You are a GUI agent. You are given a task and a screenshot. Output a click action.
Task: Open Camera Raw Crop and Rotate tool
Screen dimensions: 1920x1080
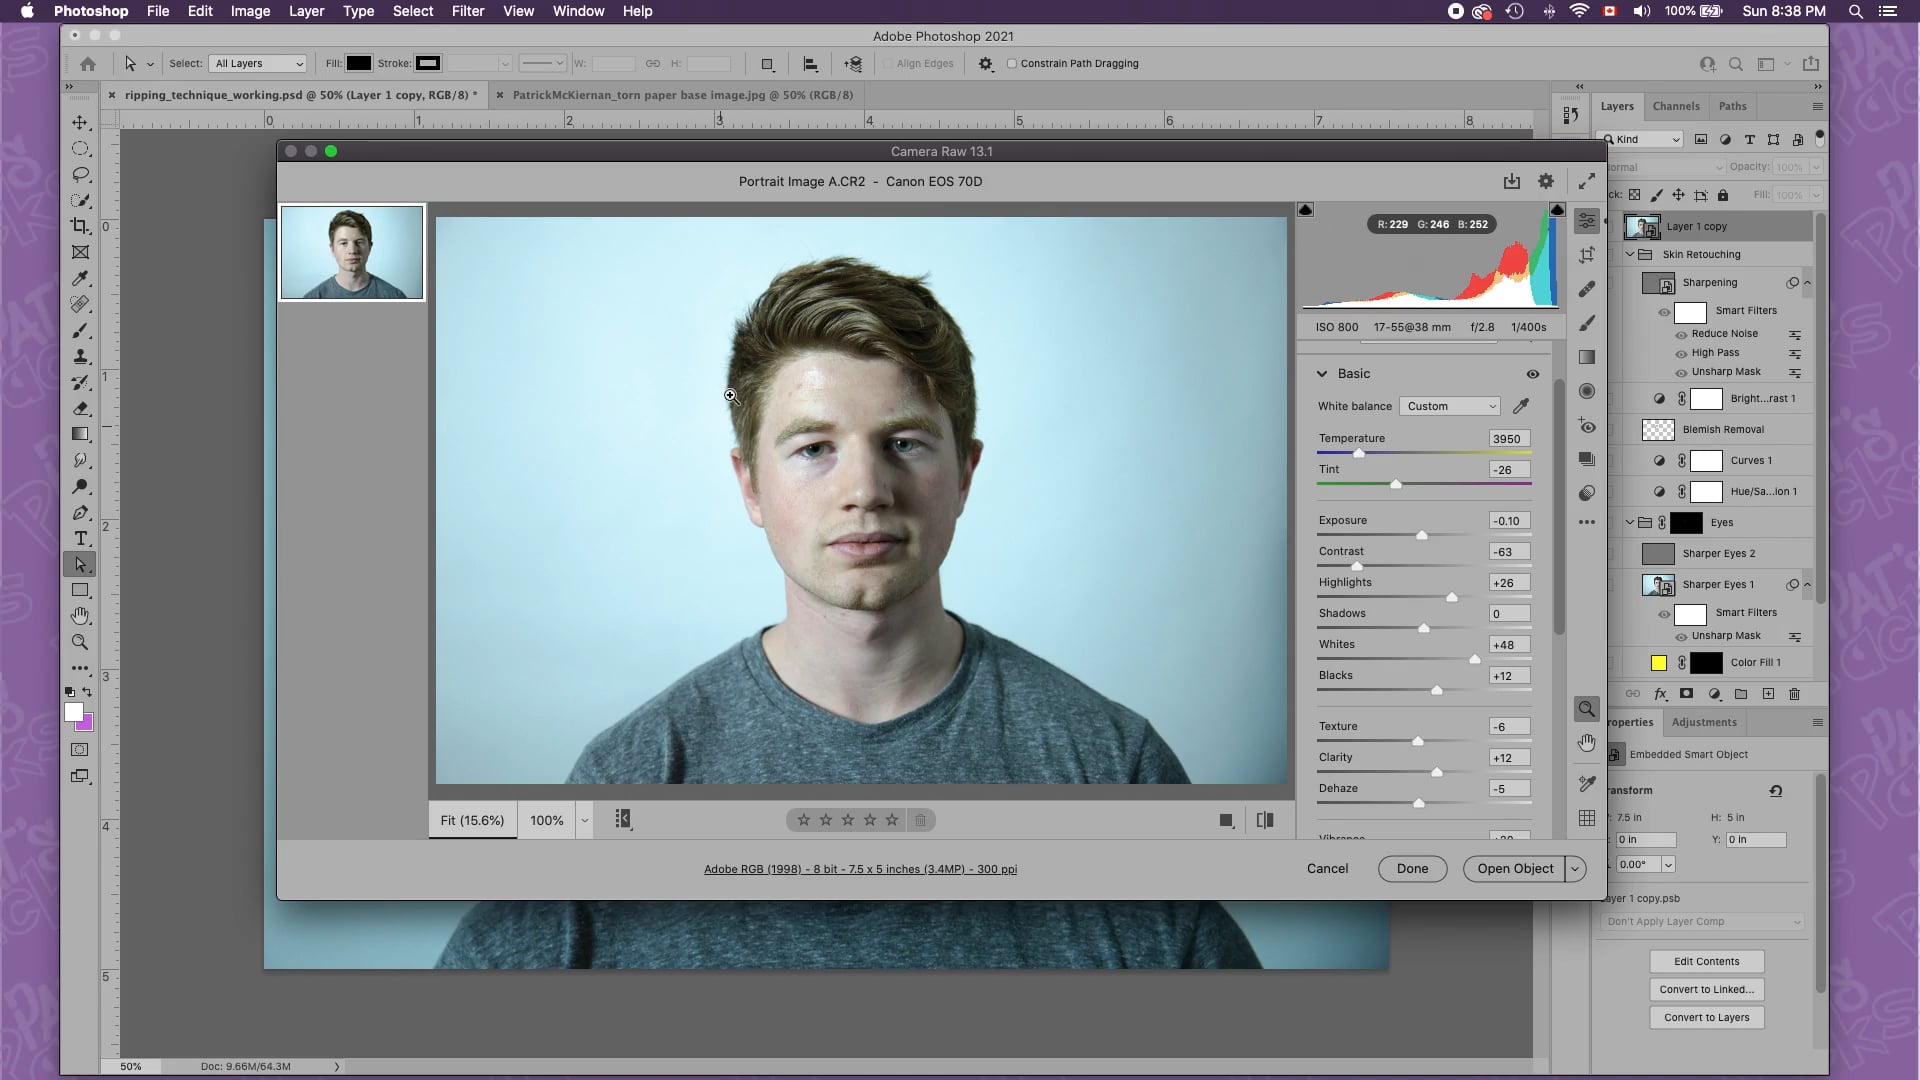[1587, 255]
